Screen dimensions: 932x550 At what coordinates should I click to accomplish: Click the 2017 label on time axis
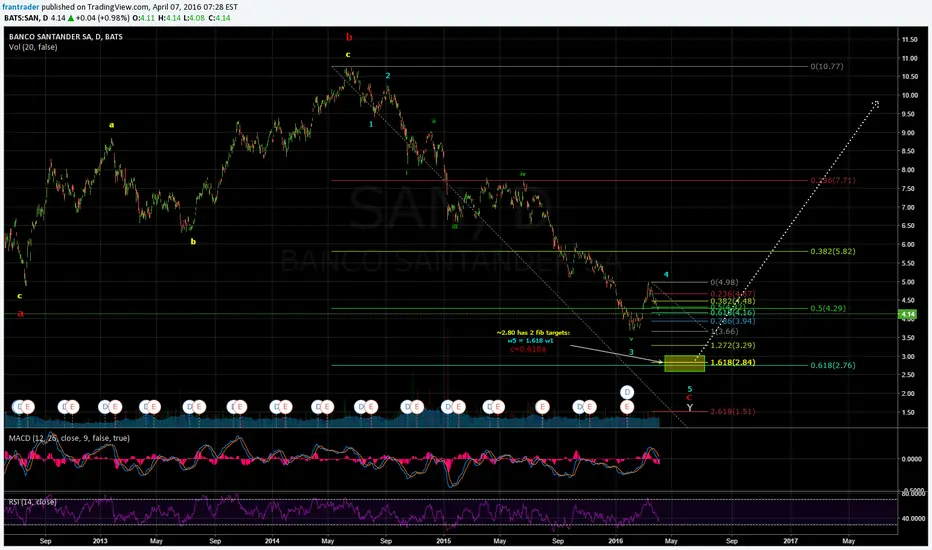point(790,540)
